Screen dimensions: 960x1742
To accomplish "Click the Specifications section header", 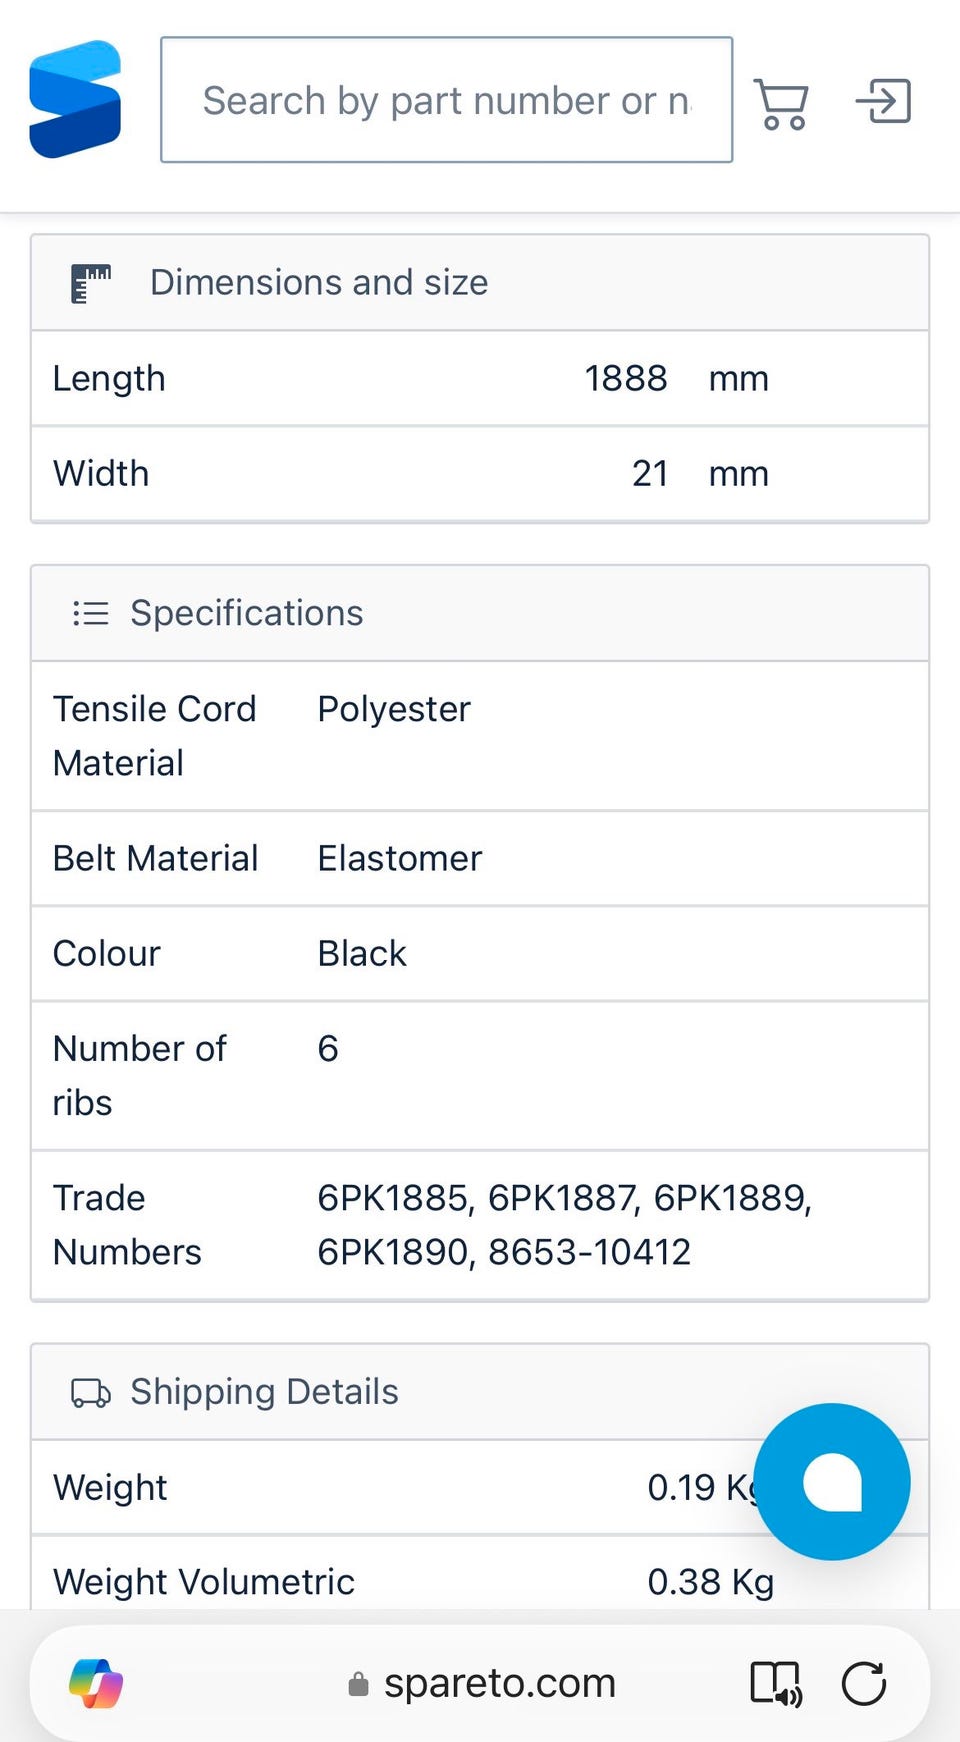I will click(x=247, y=613).
